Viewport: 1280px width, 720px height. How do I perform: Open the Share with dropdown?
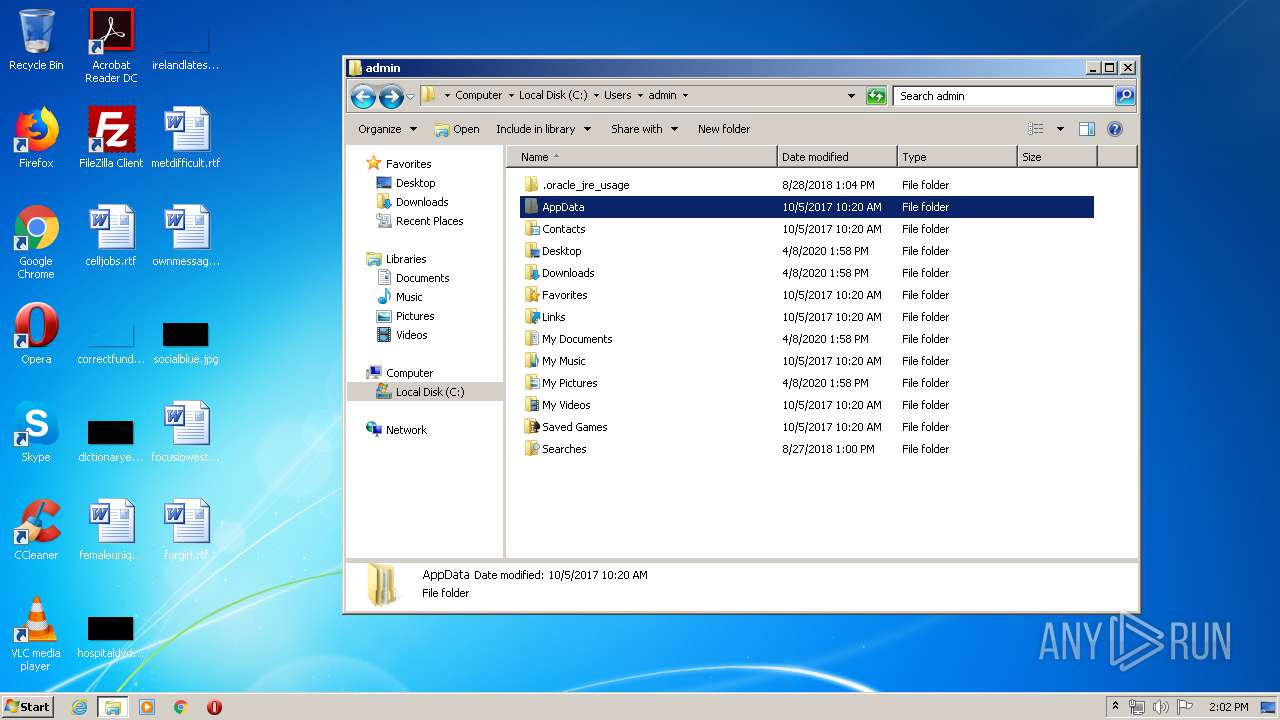pos(644,129)
